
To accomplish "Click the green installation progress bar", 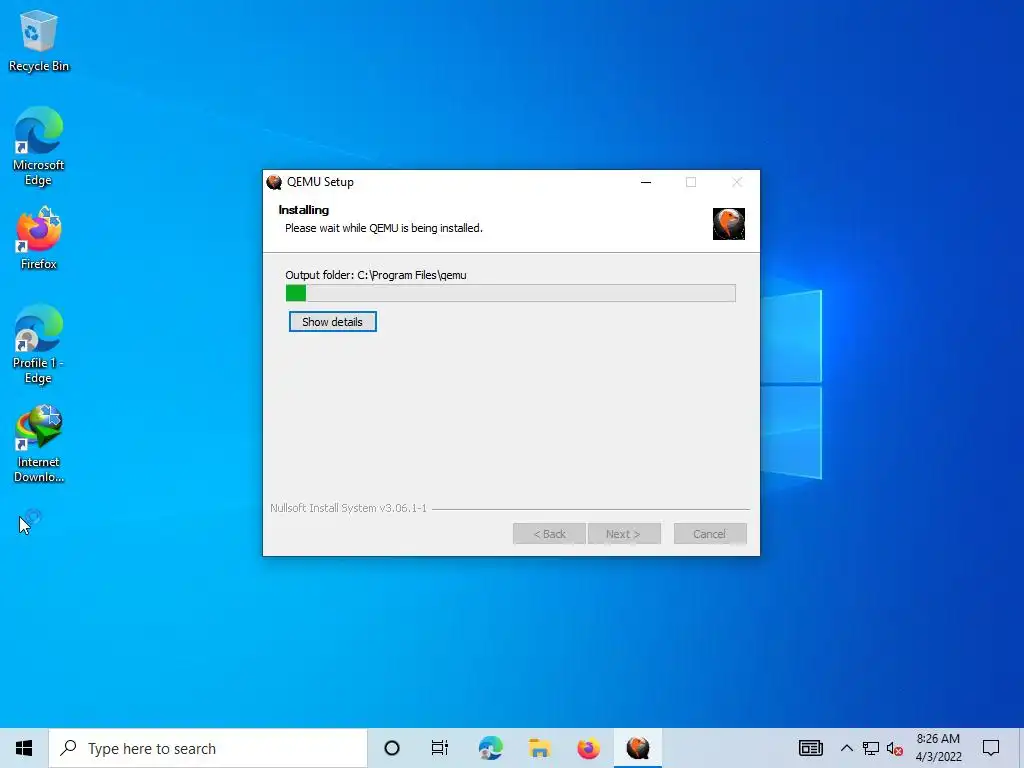I will 511,293.
